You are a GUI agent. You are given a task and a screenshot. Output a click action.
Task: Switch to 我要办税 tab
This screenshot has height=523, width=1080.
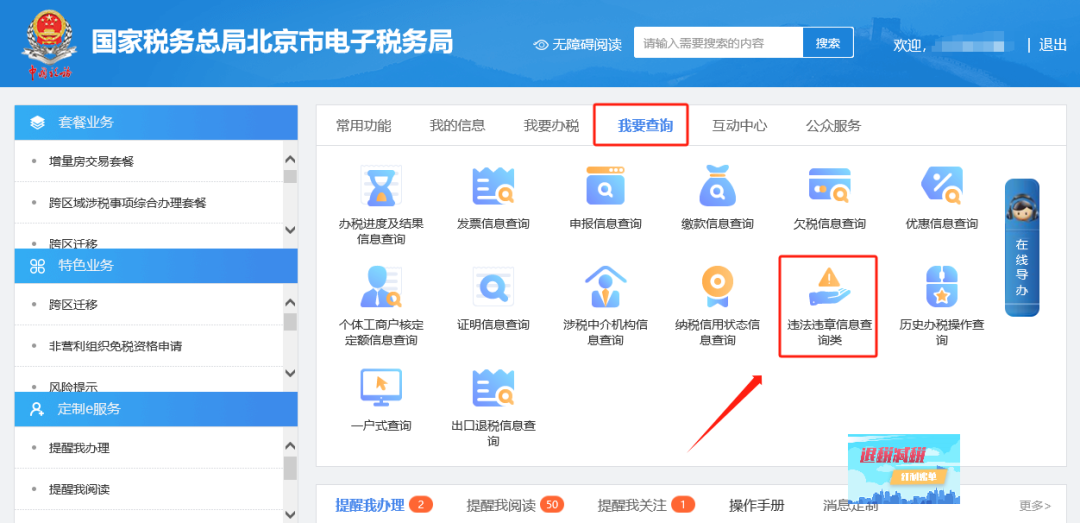551,125
